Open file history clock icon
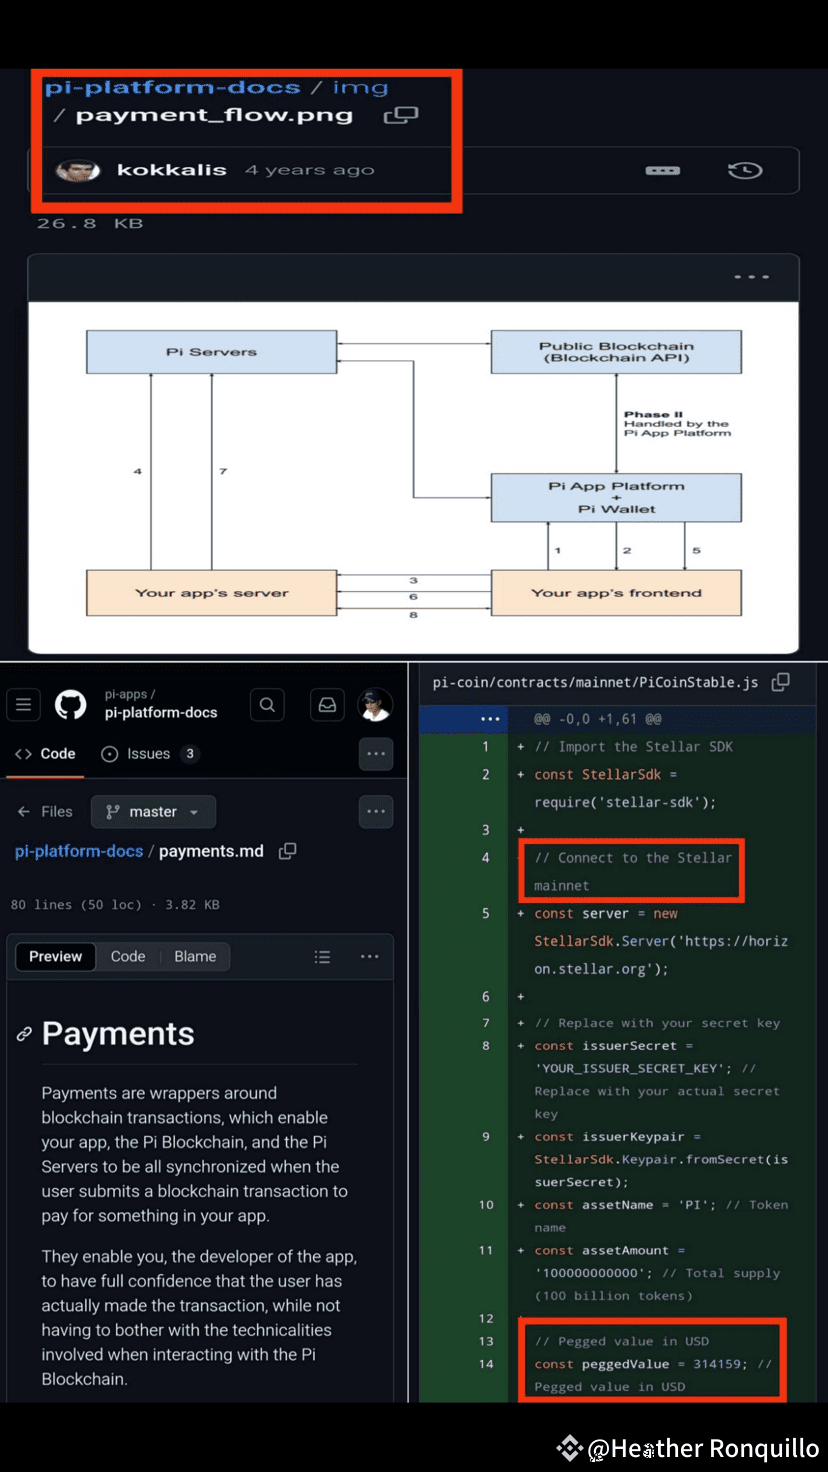Viewport: 828px width, 1472px height. [745, 171]
